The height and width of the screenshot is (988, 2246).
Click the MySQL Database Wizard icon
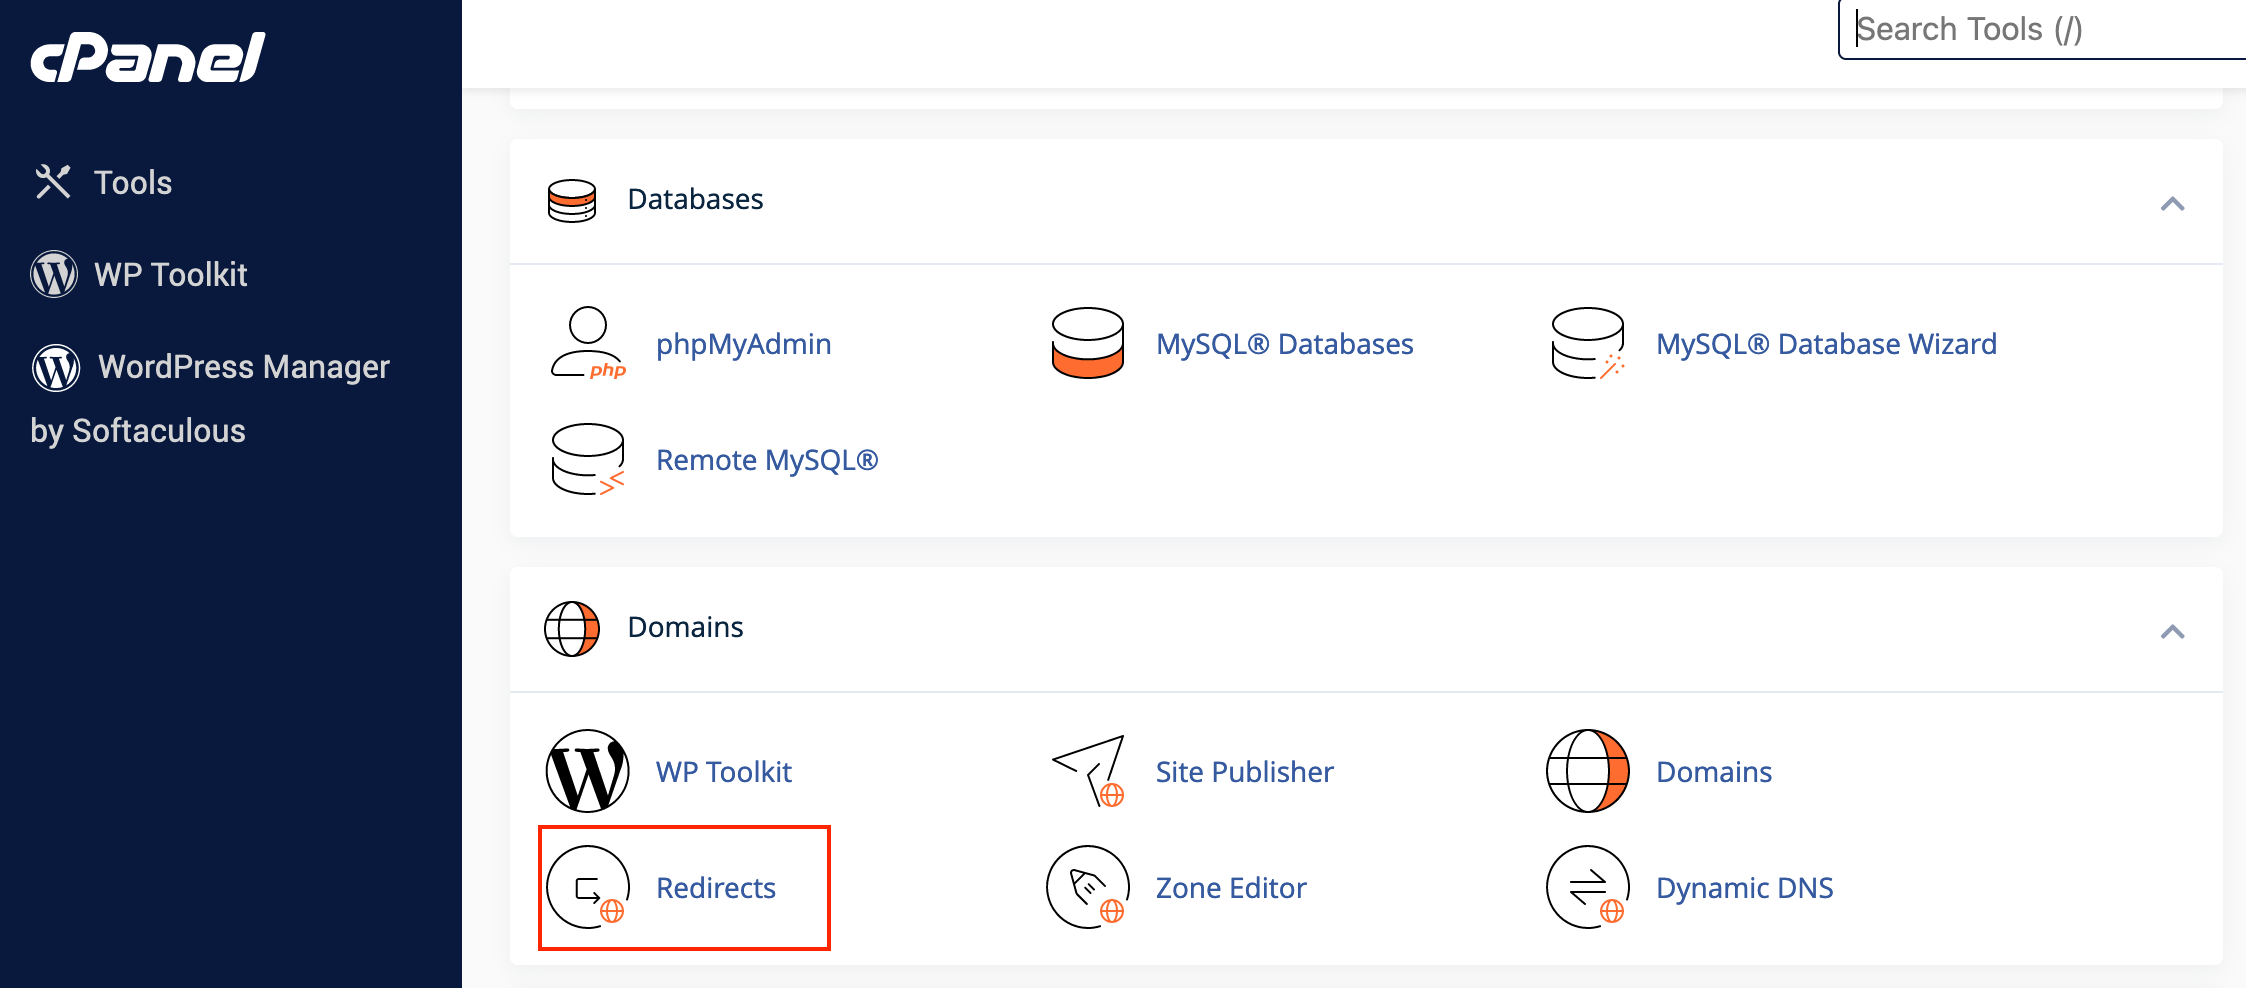pyautogui.click(x=1588, y=343)
